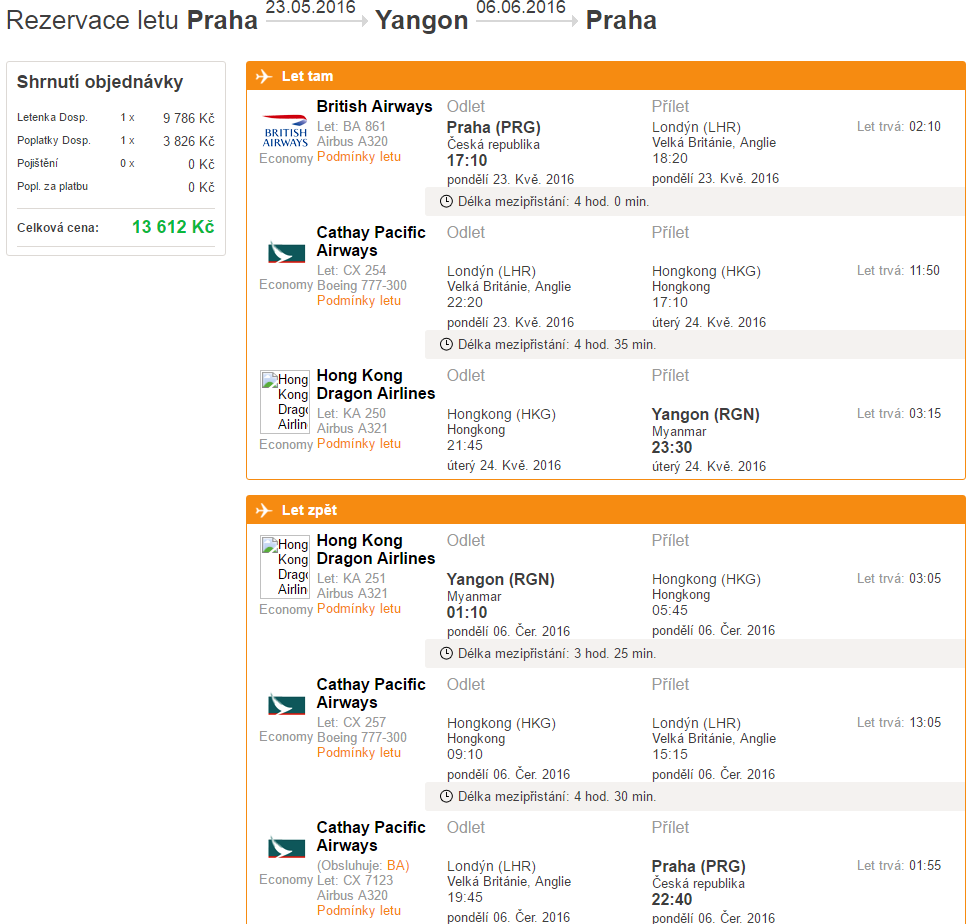Click Délka mezipřistání: 4 hod. 35 min.
Viewport: 968px width, 924px height.
coord(557,344)
